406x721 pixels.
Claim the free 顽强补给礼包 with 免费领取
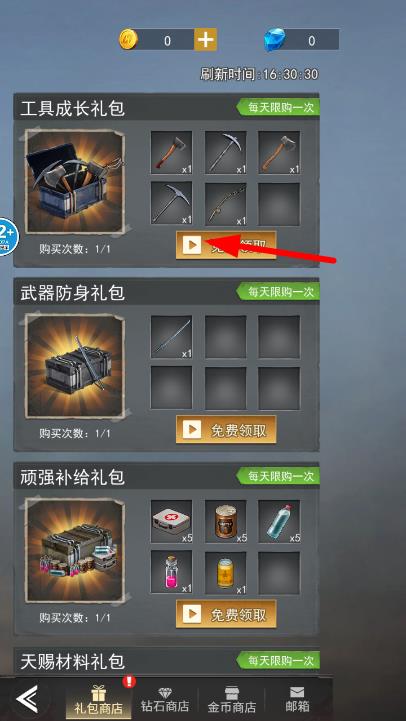click(226, 614)
